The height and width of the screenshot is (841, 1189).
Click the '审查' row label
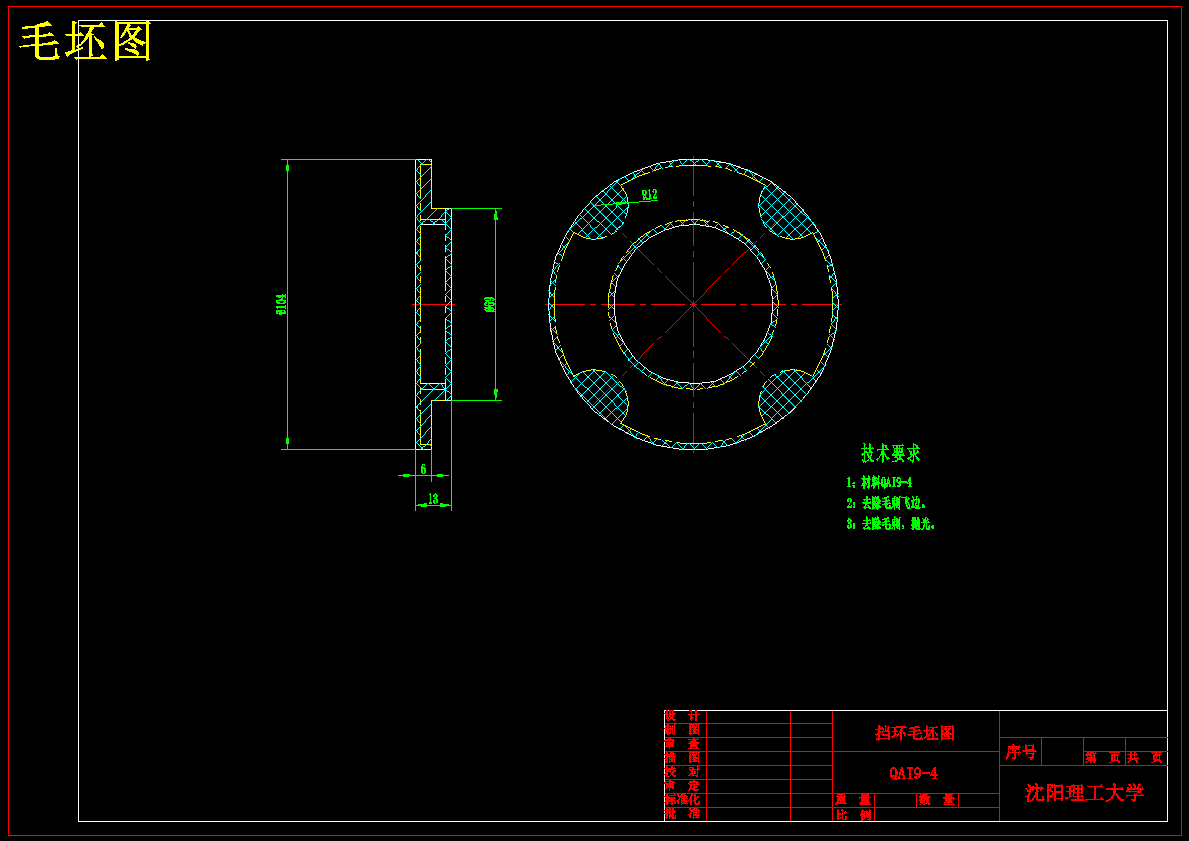click(x=683, y=744)
